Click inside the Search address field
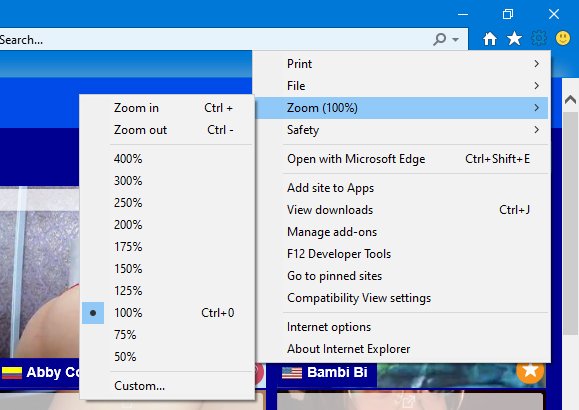 point(214,39)
